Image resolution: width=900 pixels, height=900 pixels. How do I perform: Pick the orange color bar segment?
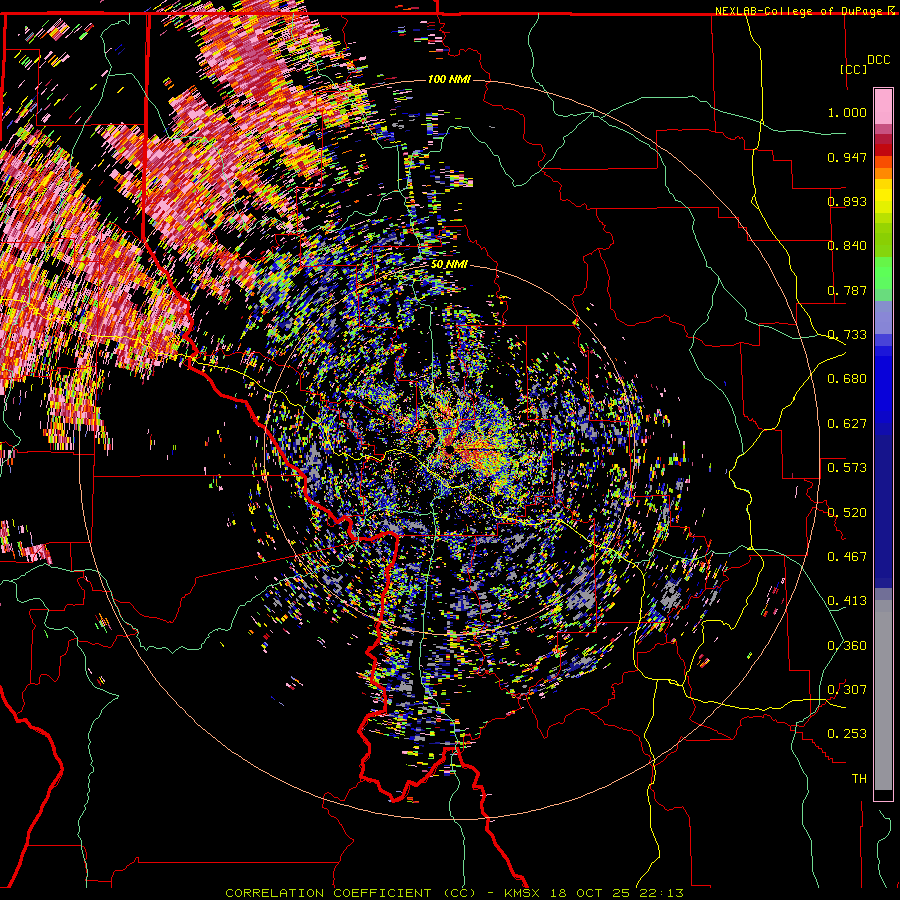click(883, 173)
